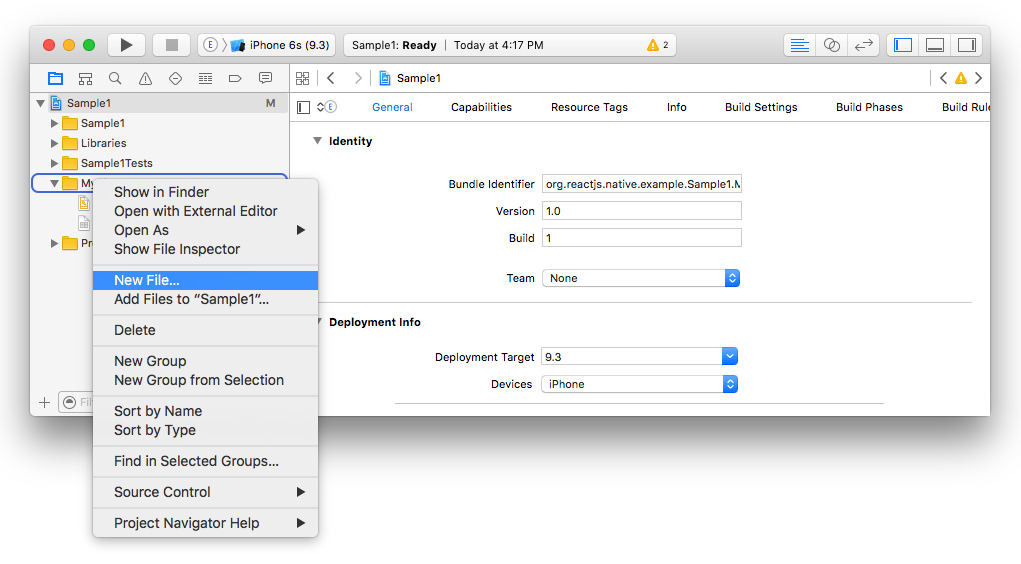Show the Test navigator
This screenshot has height=564, width=1021.
(x=175, y=78)
